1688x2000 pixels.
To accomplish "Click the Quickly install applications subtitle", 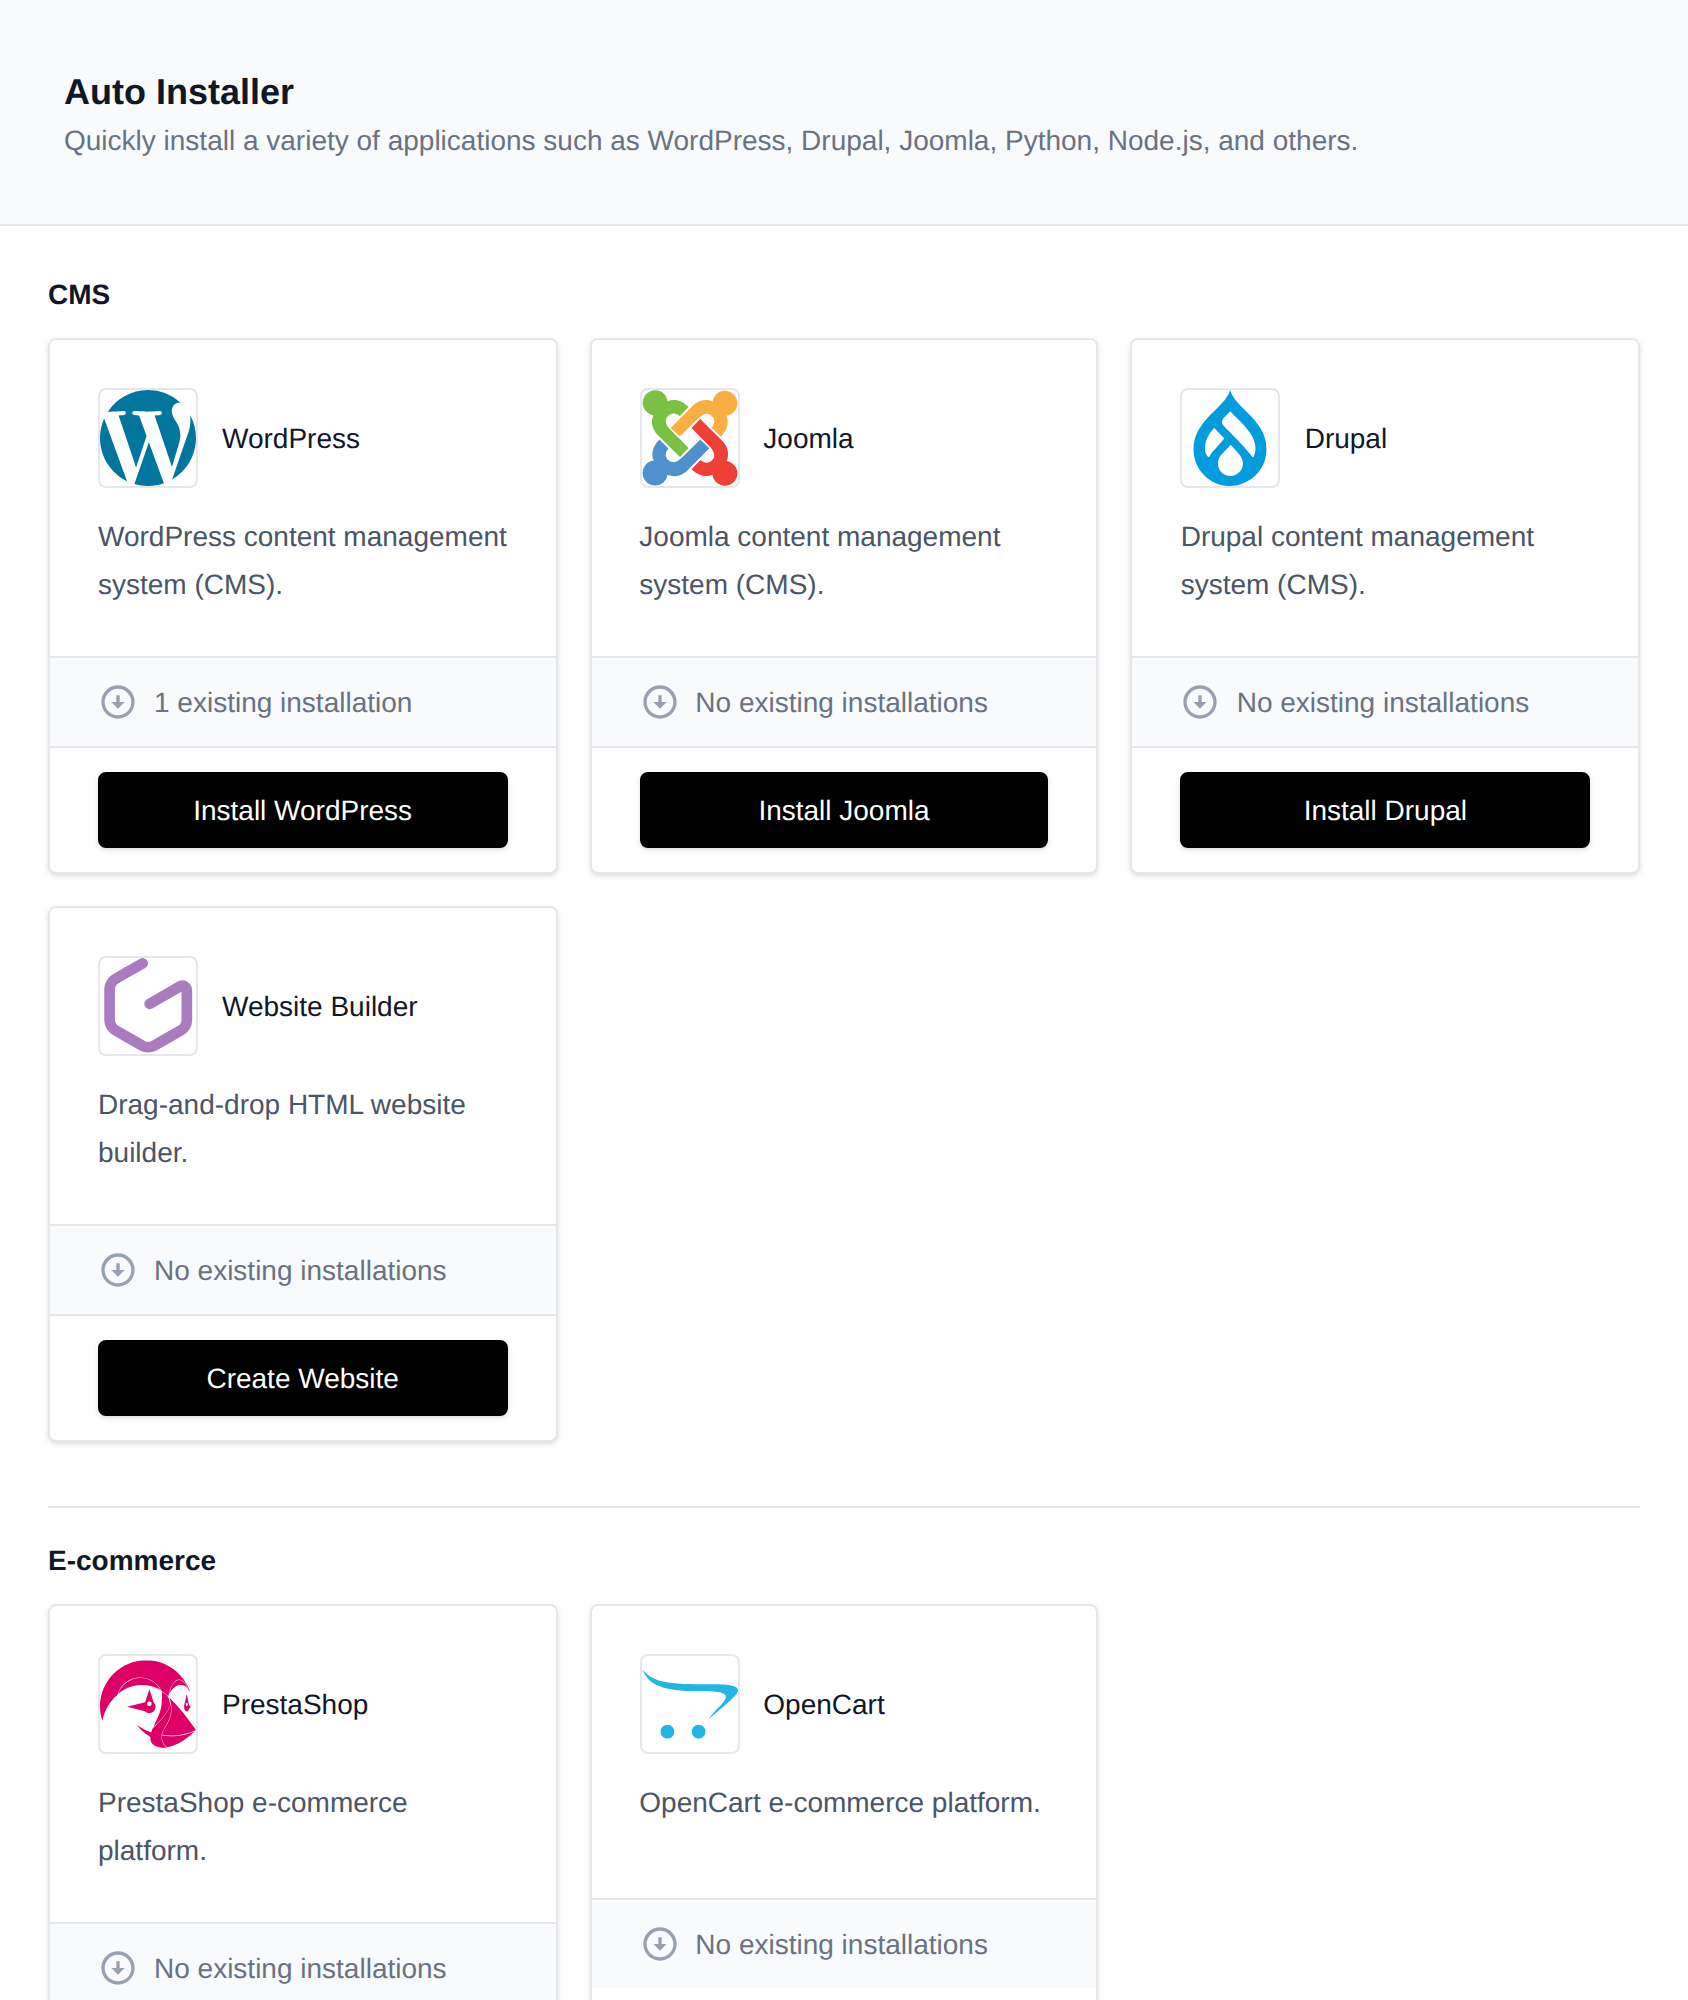I will tap(711, 140).
